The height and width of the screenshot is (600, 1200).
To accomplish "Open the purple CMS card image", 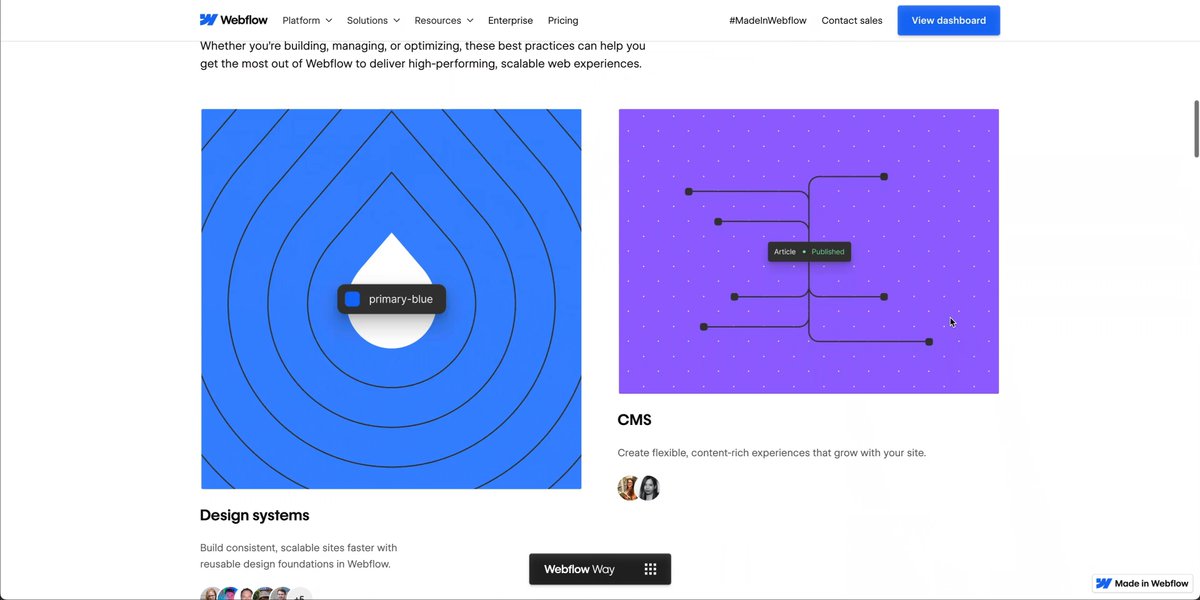I will (x=808, y=251).
